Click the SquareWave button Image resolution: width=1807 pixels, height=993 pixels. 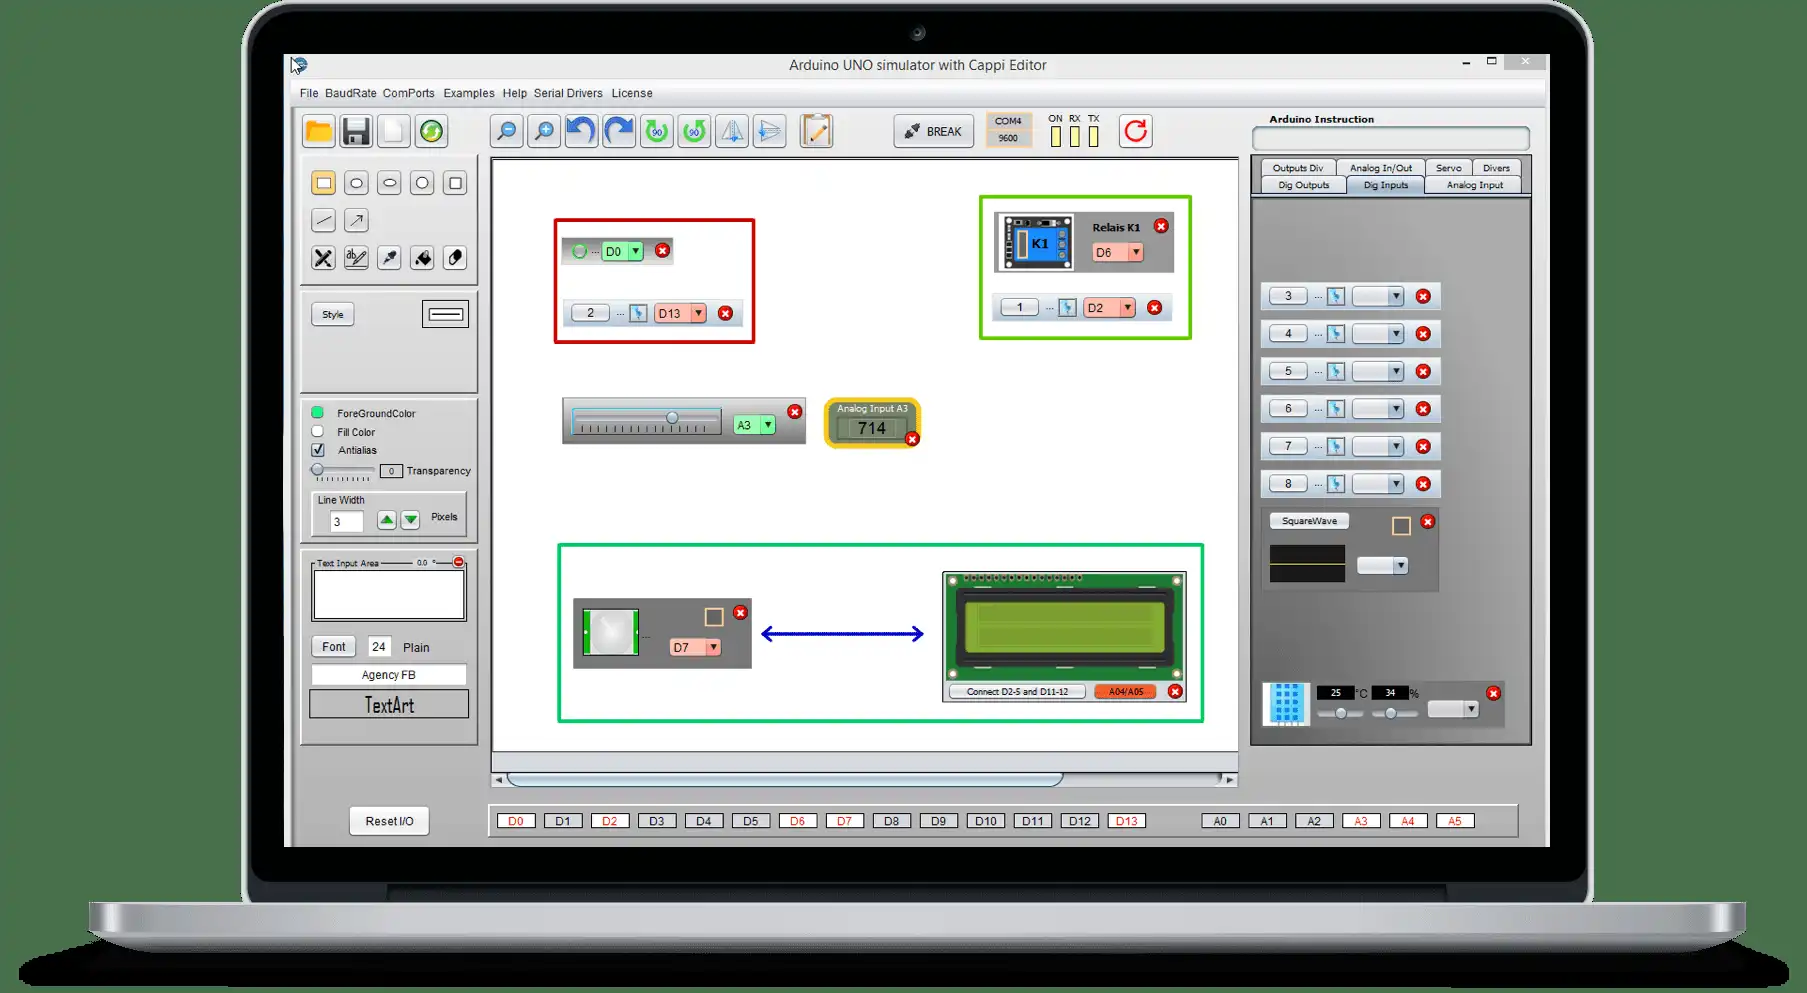(1309, 521)
